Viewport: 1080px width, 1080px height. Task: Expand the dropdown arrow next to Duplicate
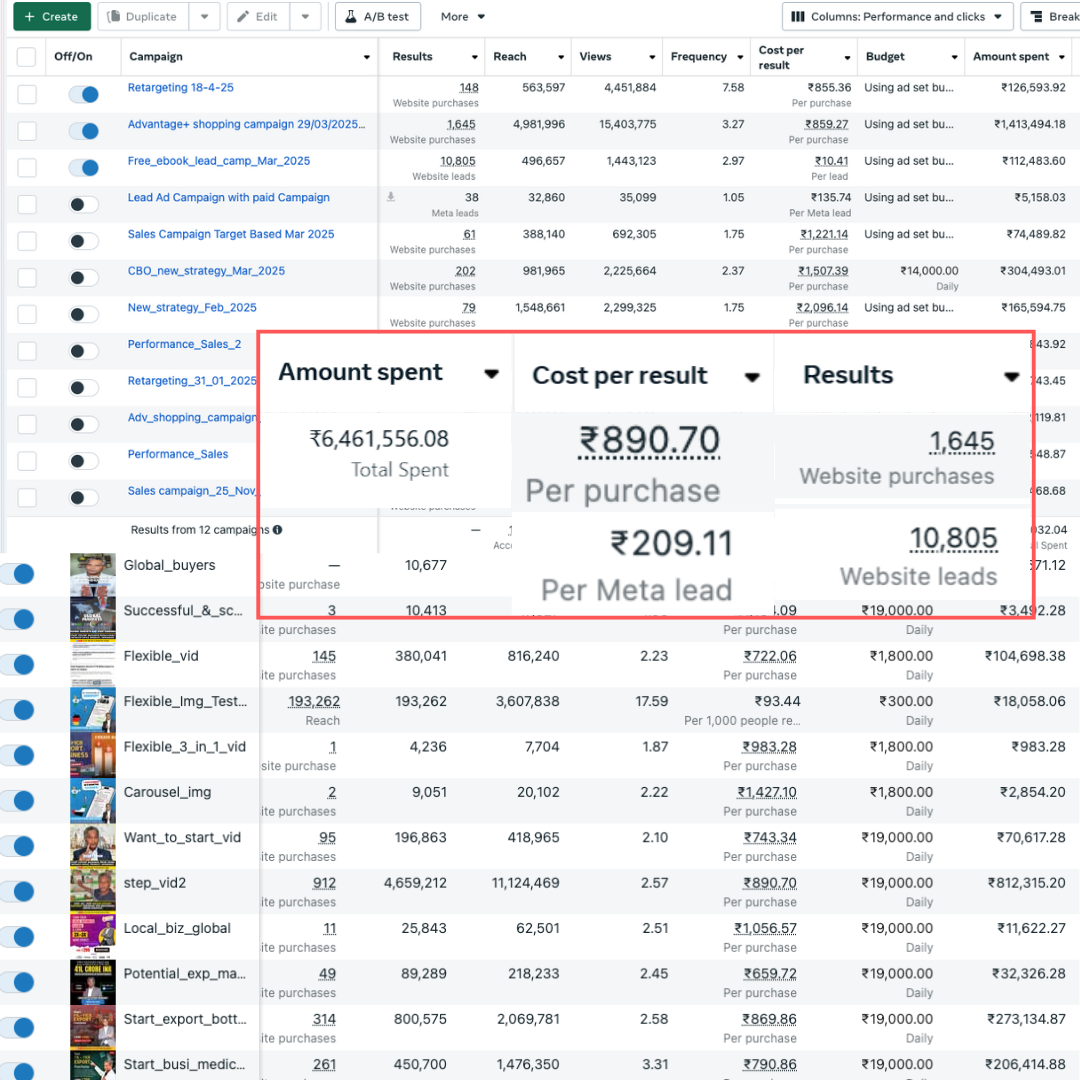204,17
